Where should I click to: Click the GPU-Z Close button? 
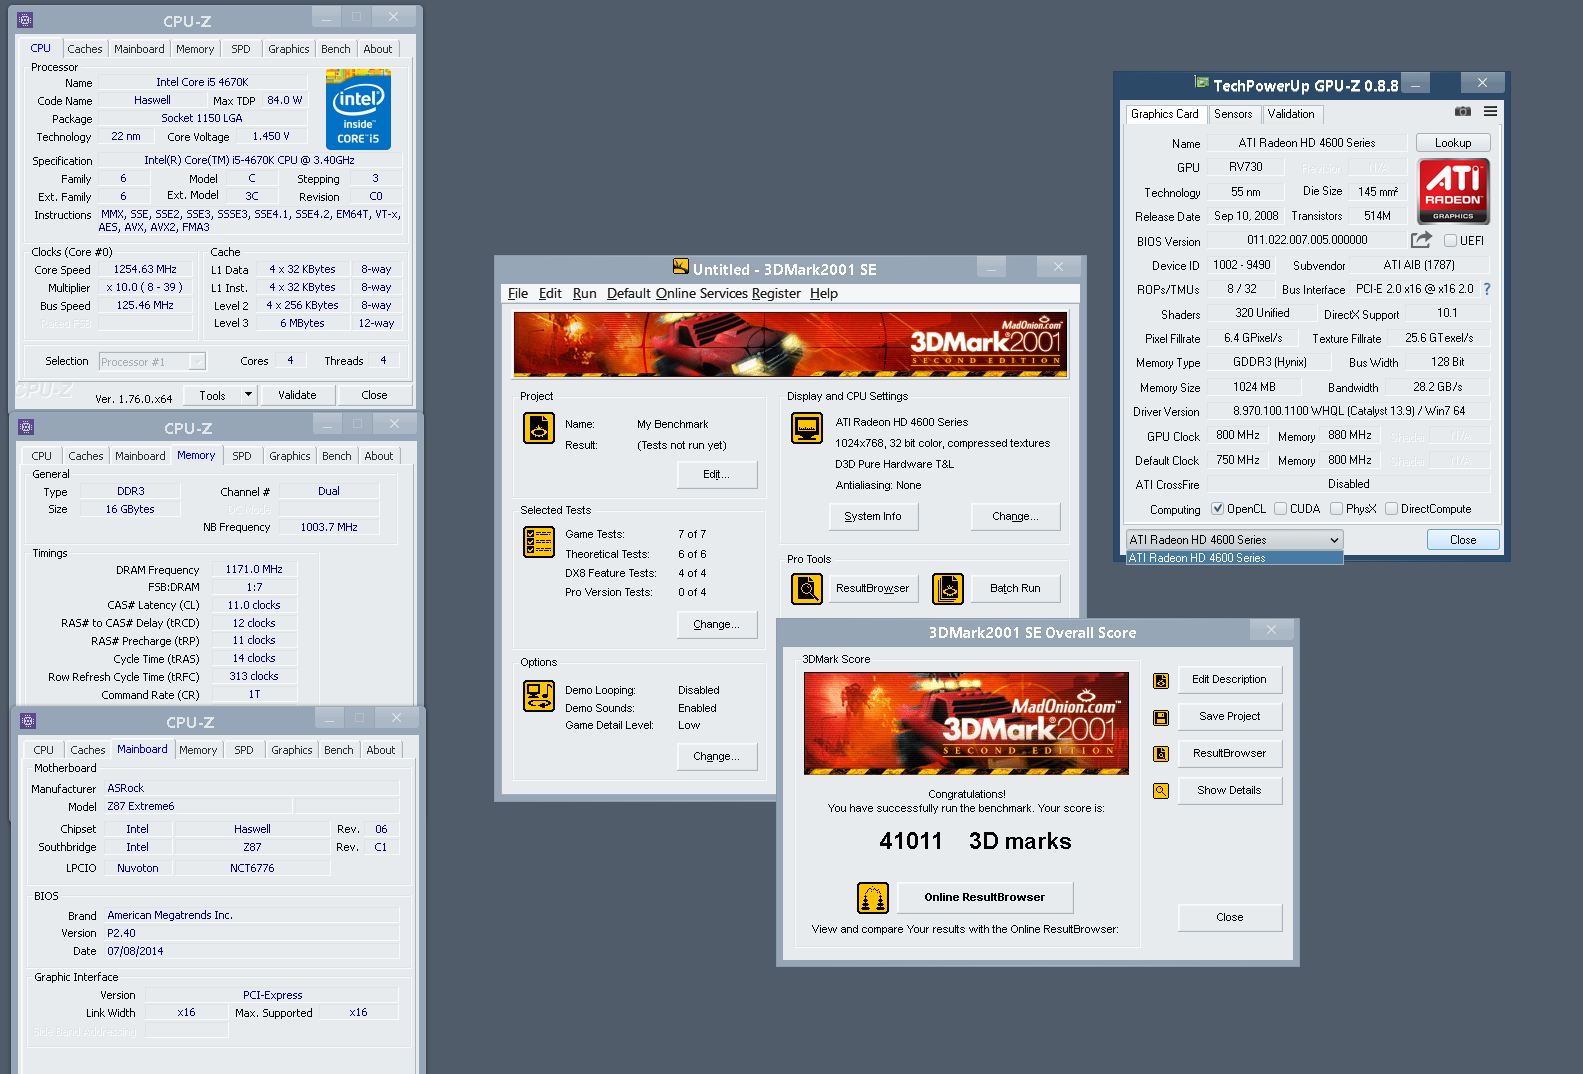pyautogui.click(x=1463, y=540)
